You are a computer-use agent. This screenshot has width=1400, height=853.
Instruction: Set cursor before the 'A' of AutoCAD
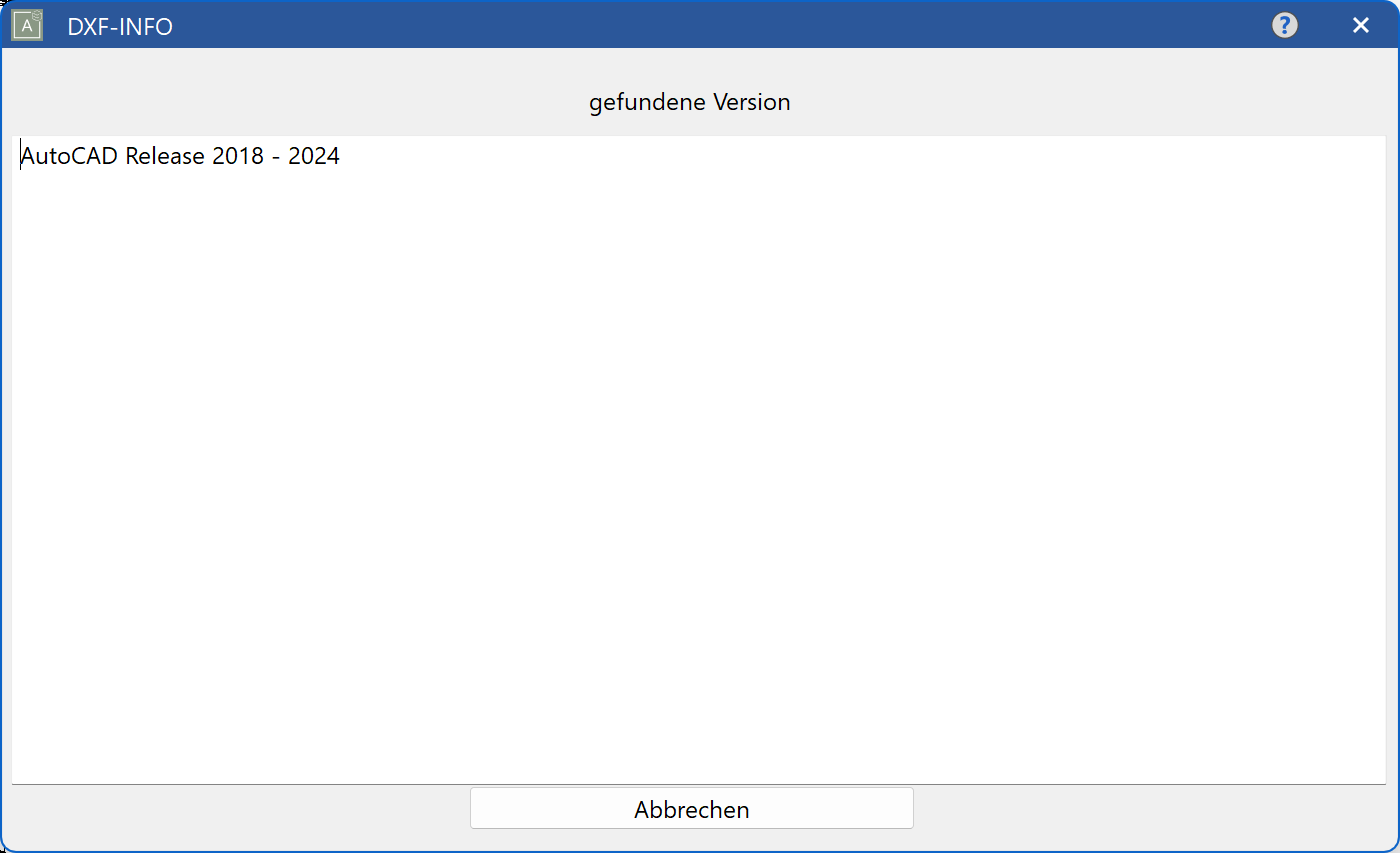click(21, 156)
